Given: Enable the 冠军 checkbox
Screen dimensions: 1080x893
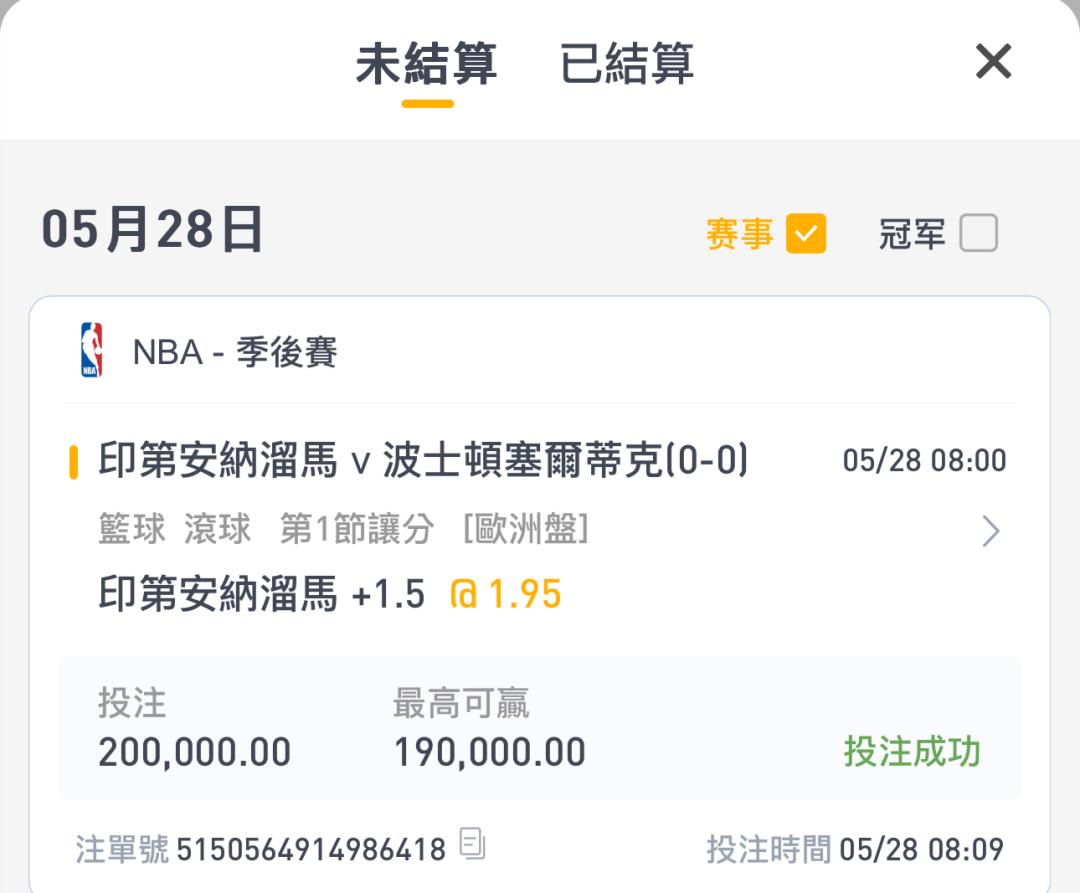Looking at the screenshot, I should (978, 233).
